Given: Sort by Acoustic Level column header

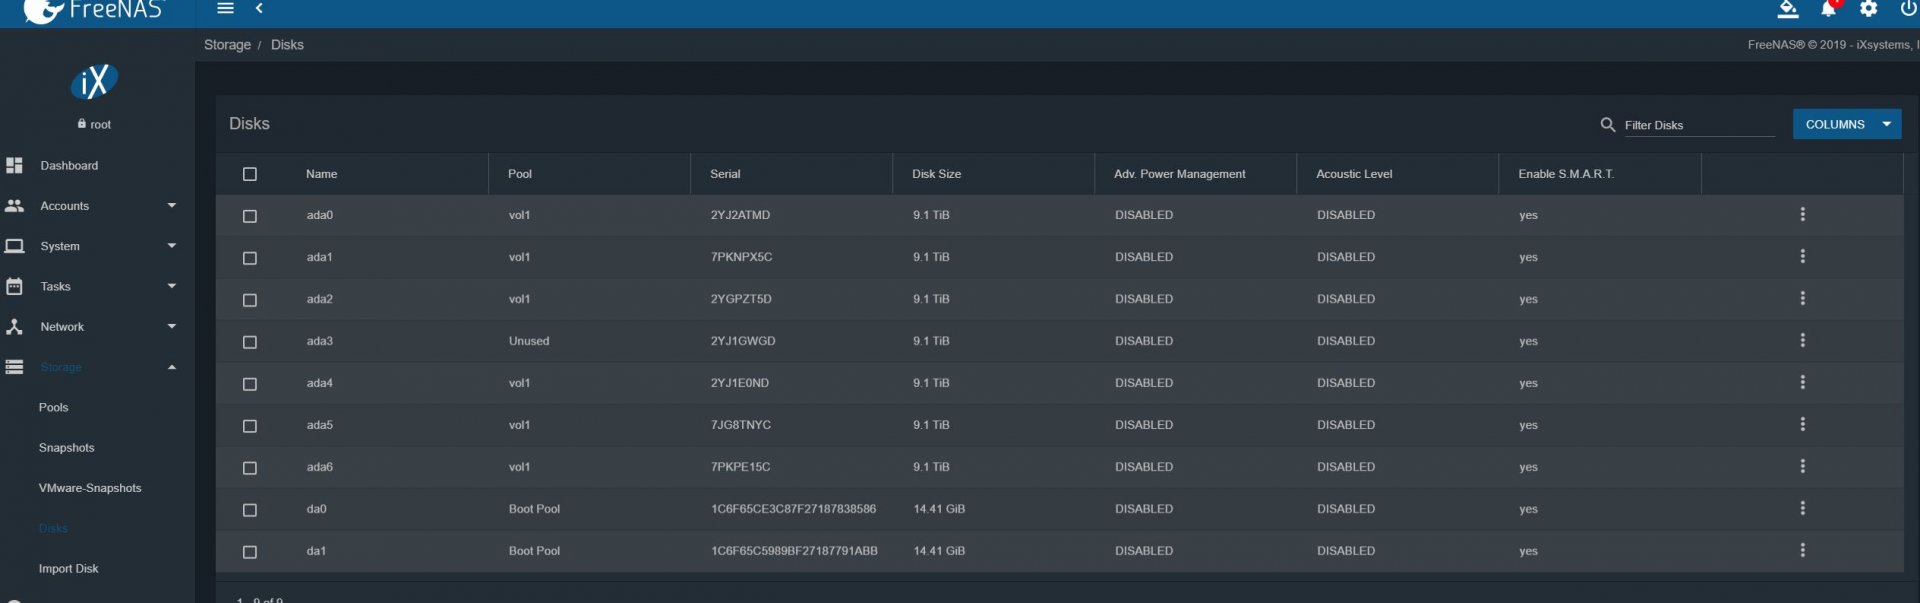Looking at the screenshot, I should click(x=1354, y=174).
